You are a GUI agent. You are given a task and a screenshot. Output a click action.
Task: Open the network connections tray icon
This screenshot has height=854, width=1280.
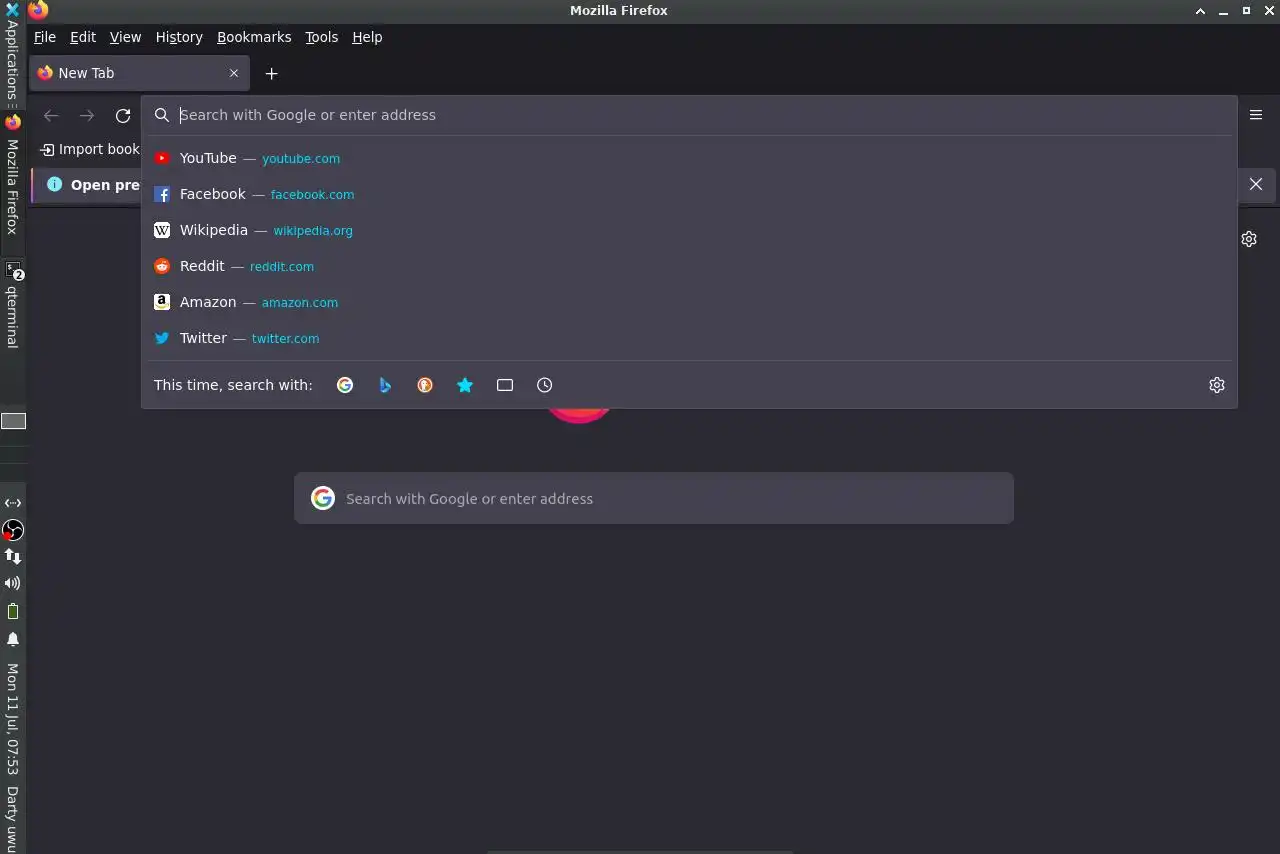coord(13,556)
